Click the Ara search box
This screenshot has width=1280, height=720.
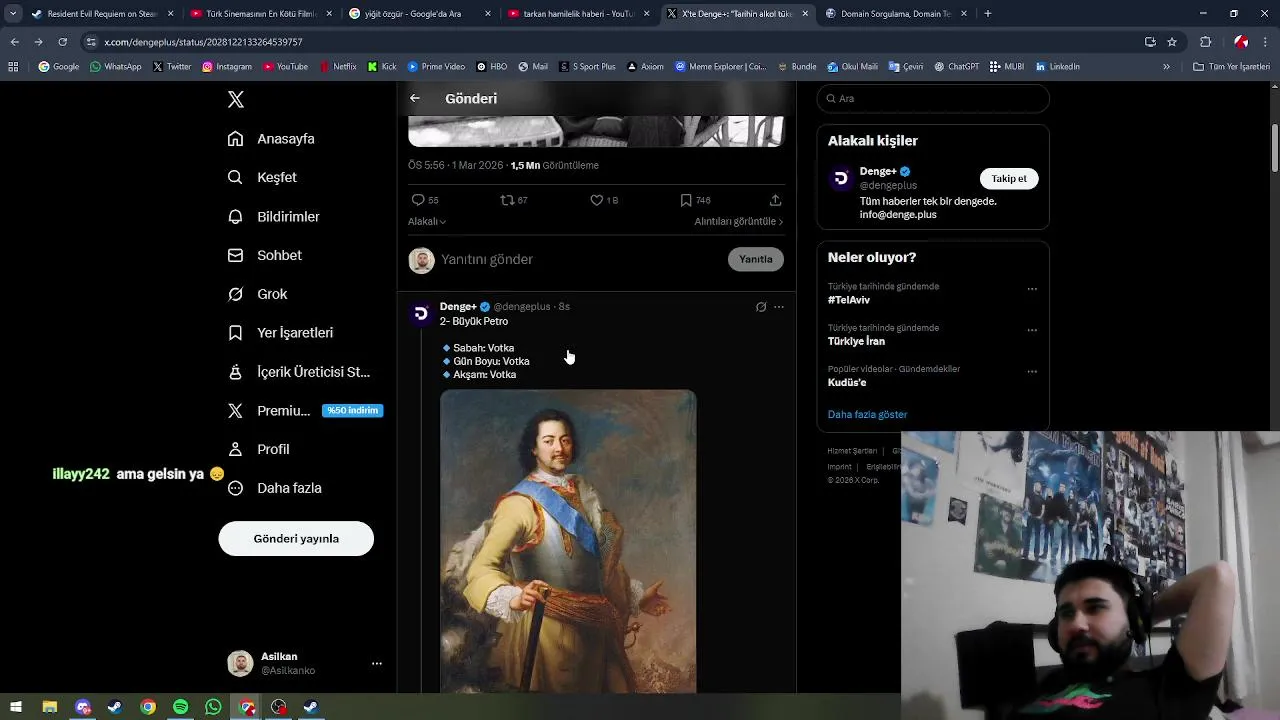coord(933,98)
